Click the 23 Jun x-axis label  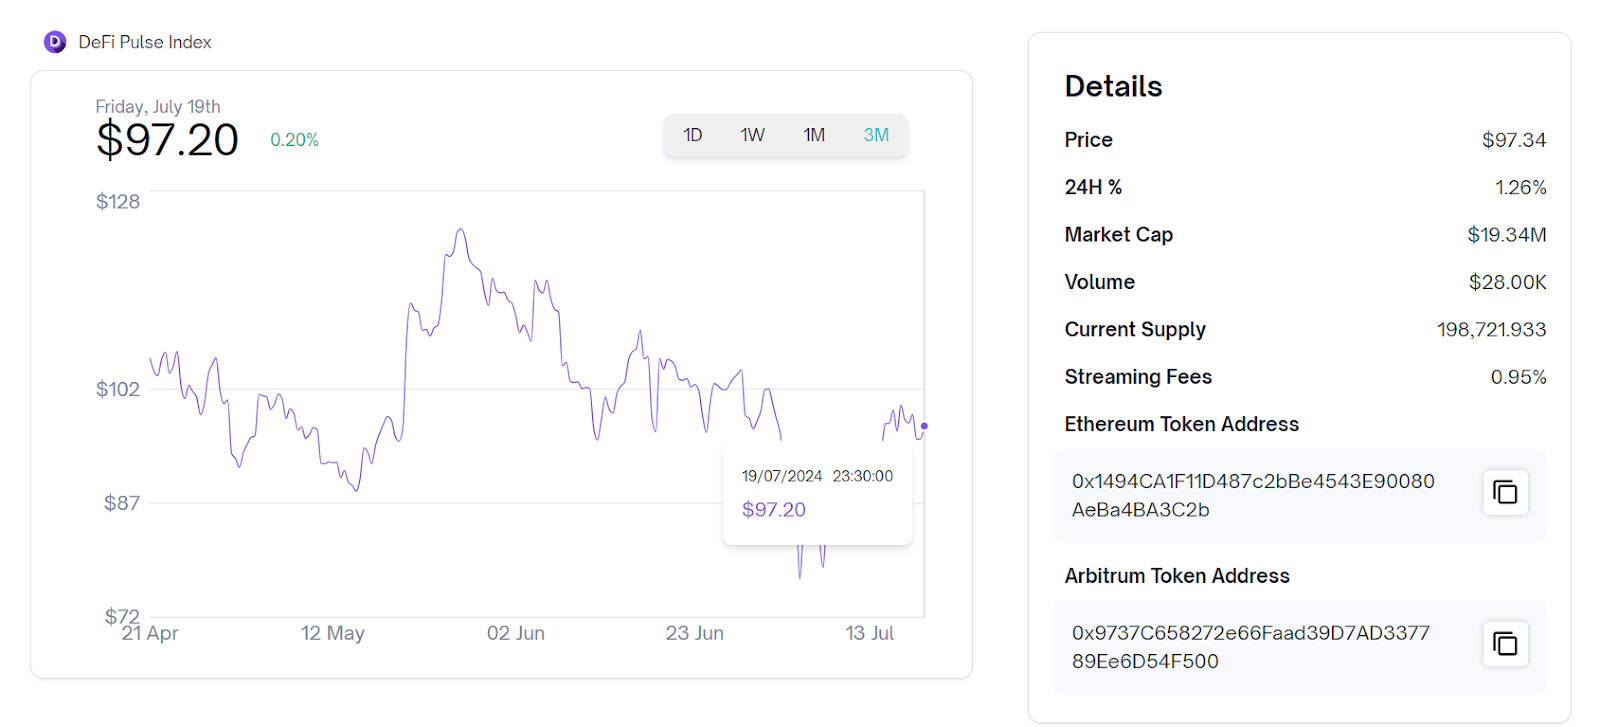pos(695,633)
